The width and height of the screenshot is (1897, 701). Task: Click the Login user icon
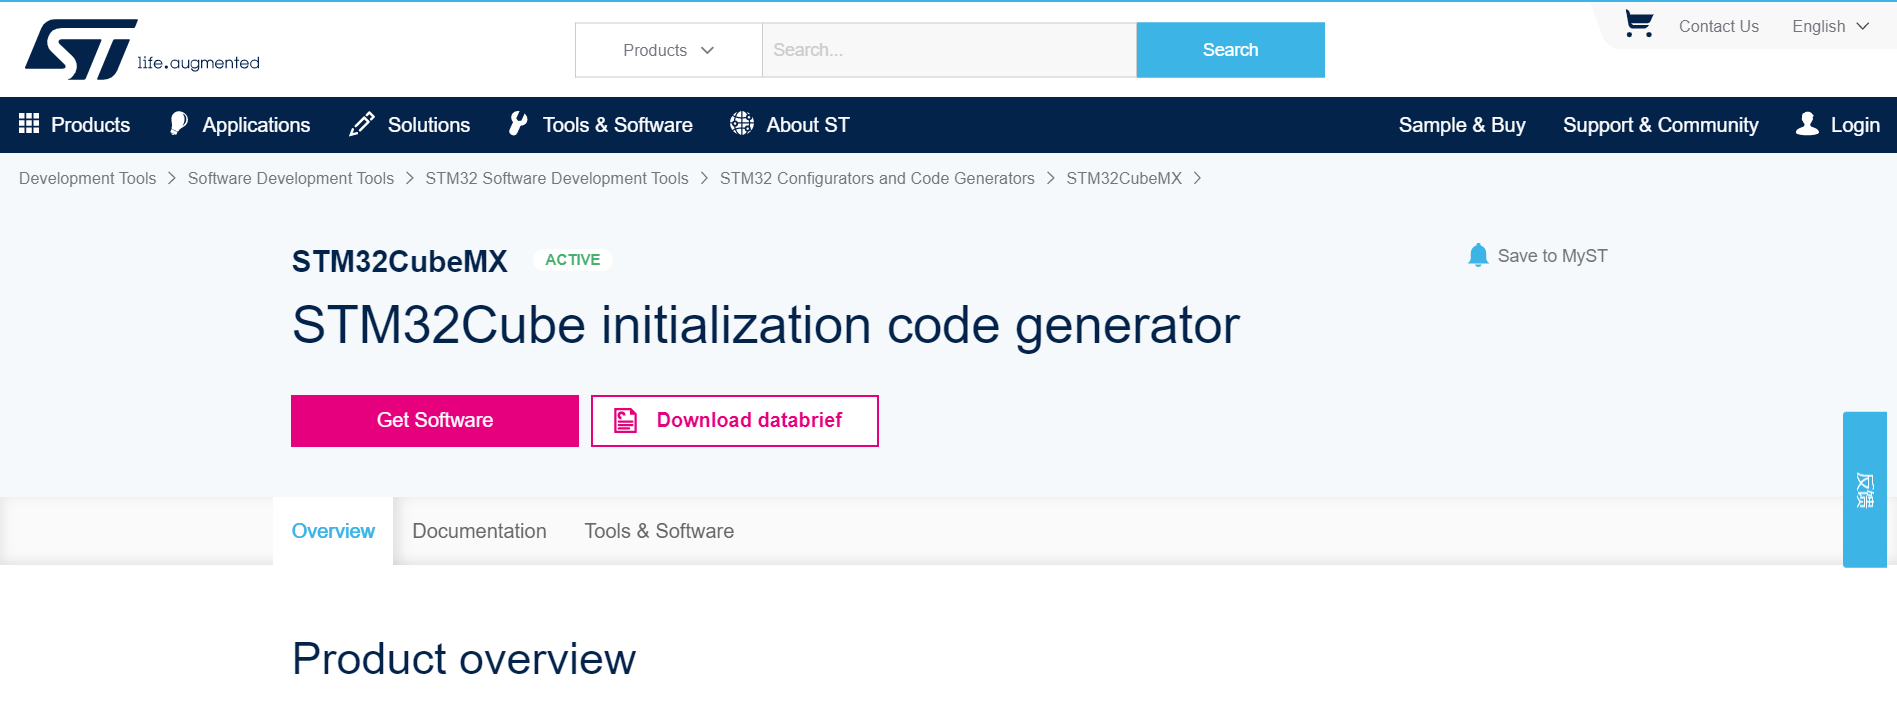point(1807,123)
